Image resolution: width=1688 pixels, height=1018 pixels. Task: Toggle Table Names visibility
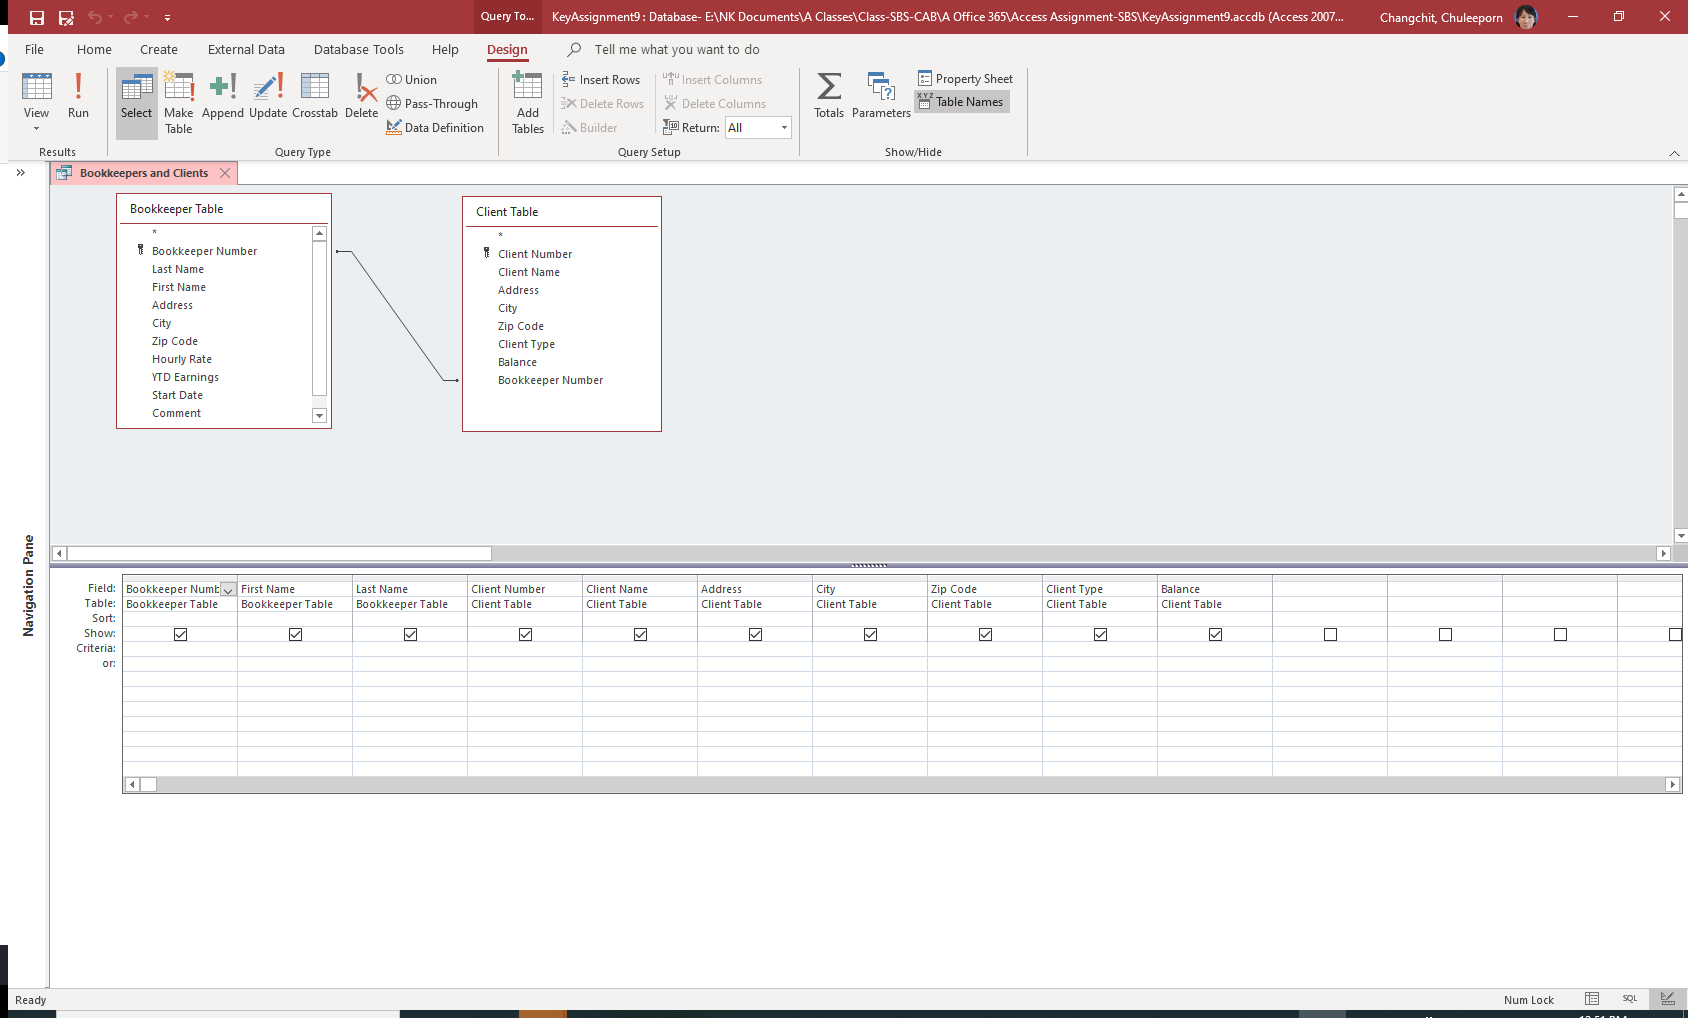click(x=961, y=101)
